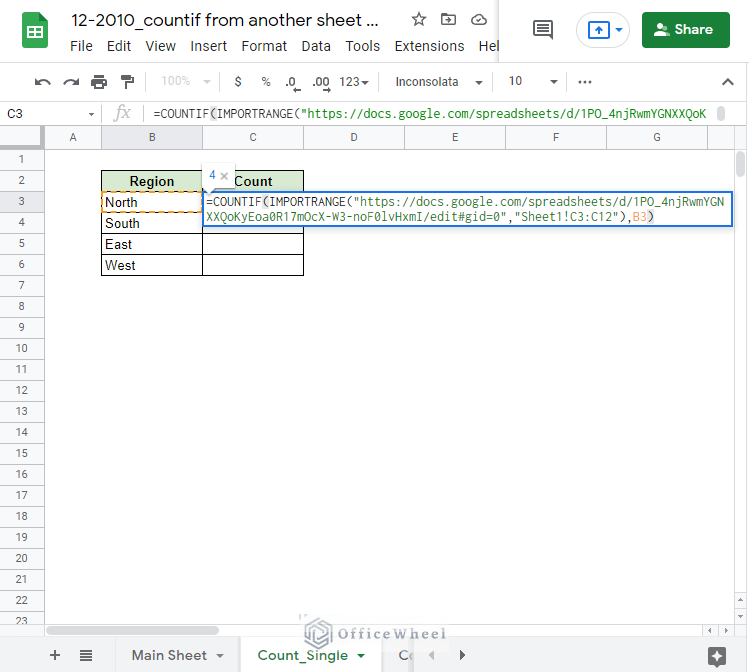This screenshot has height=672, width=749.
Task: Select column G header
Action: 657,138
